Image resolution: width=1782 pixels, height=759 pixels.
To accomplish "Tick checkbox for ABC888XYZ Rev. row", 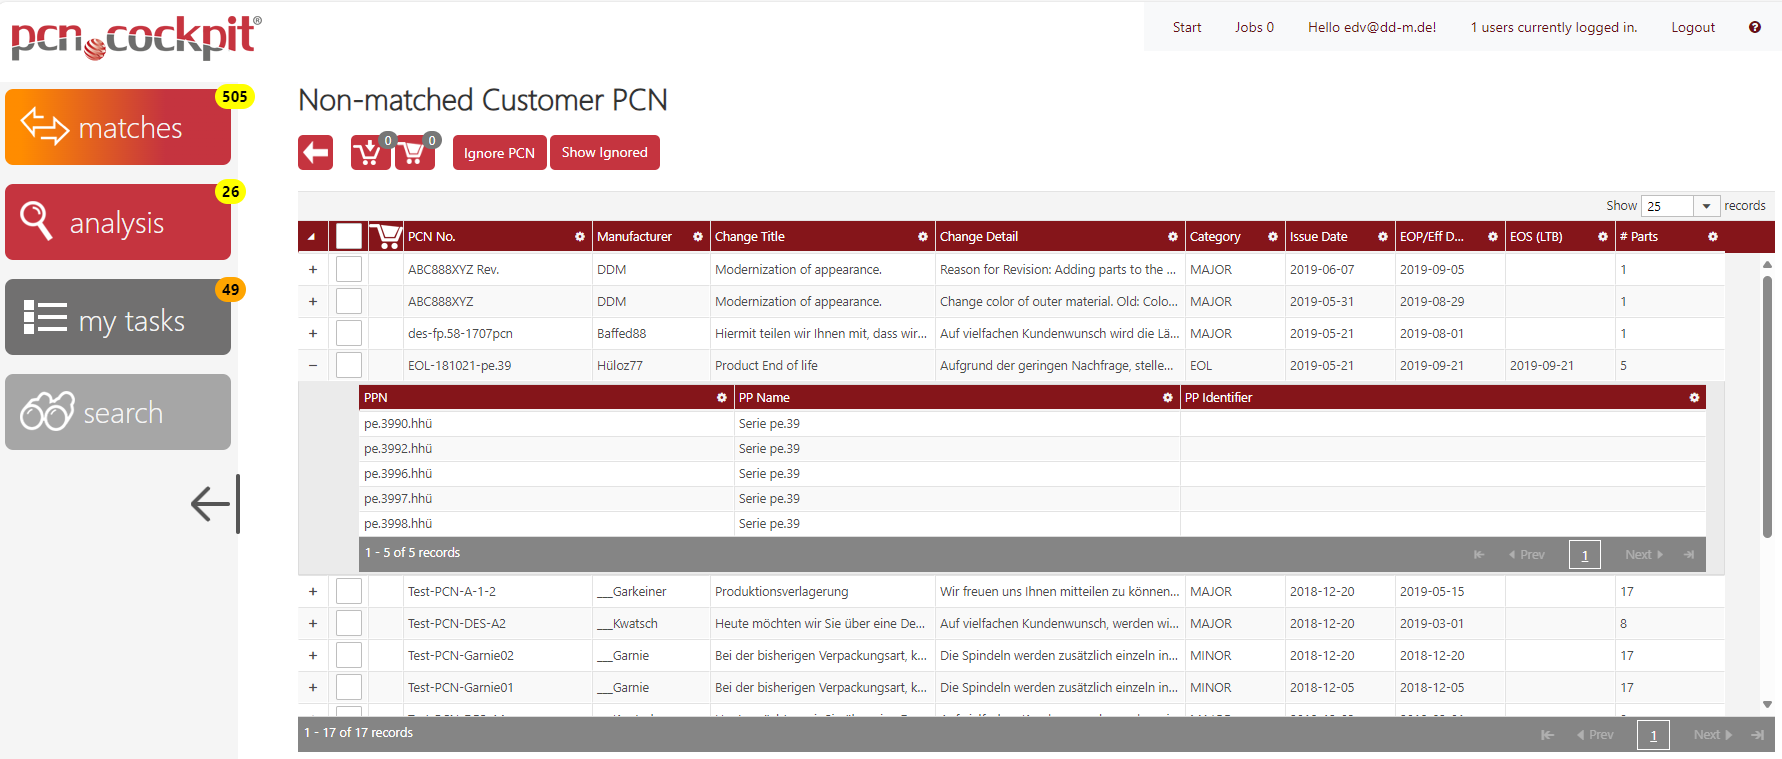I will (x=349, y=269).
